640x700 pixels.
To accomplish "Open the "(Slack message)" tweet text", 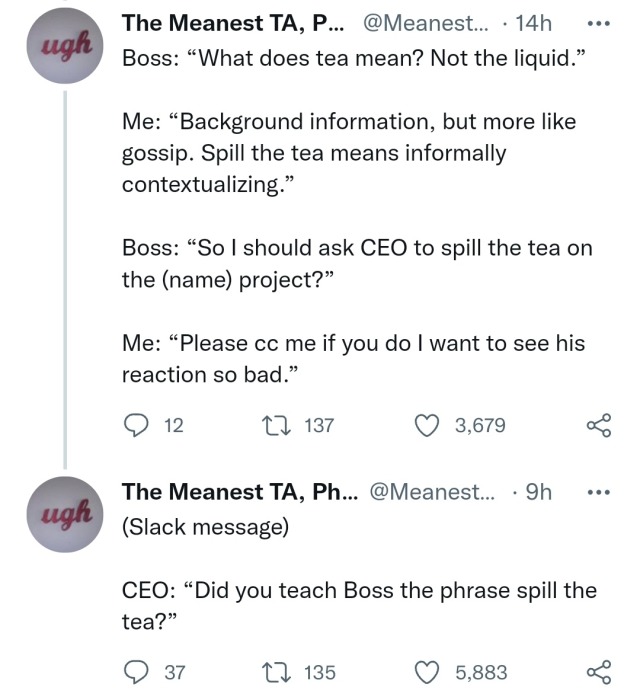I will (204, 526).
